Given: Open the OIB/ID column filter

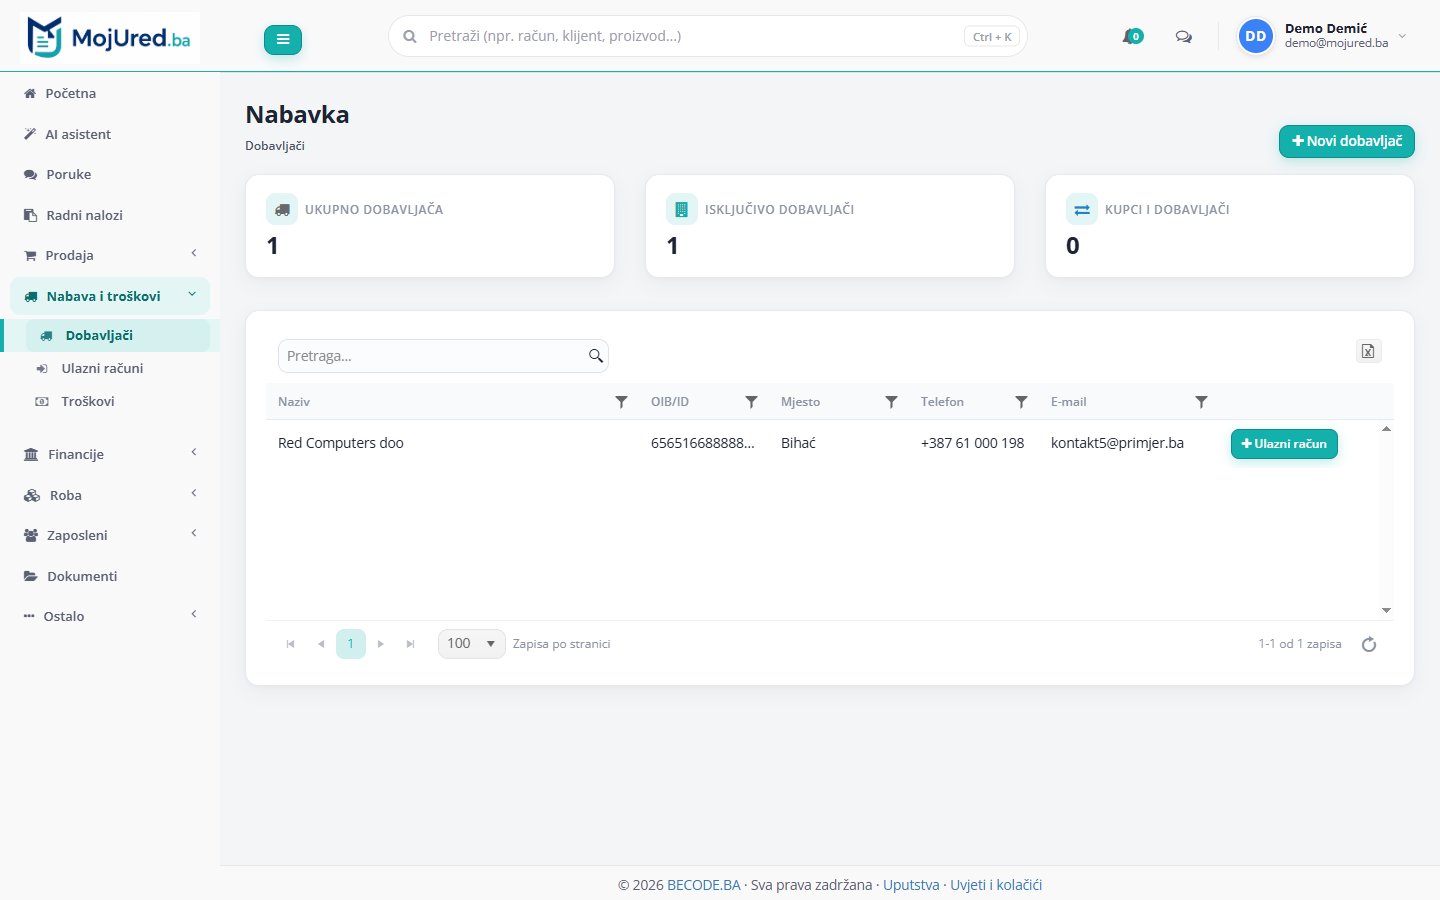Looking at the screenshot, I should tap(751, 402).
